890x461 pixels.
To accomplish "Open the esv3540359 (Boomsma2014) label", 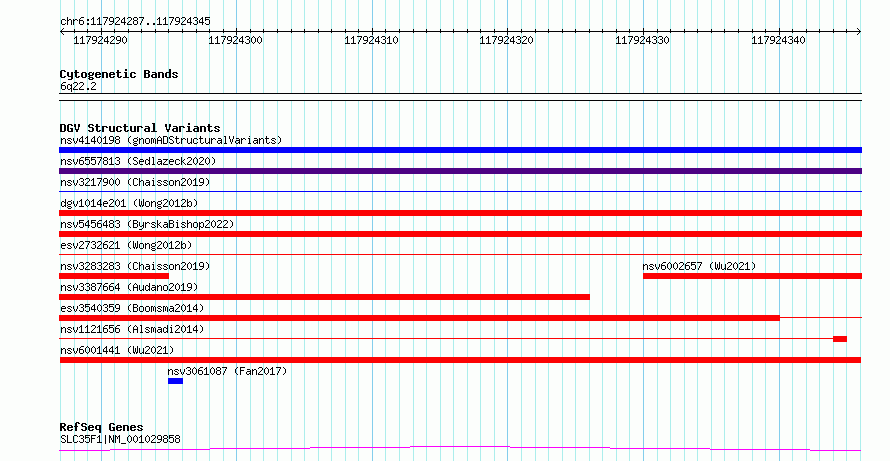I will [132, 308].
